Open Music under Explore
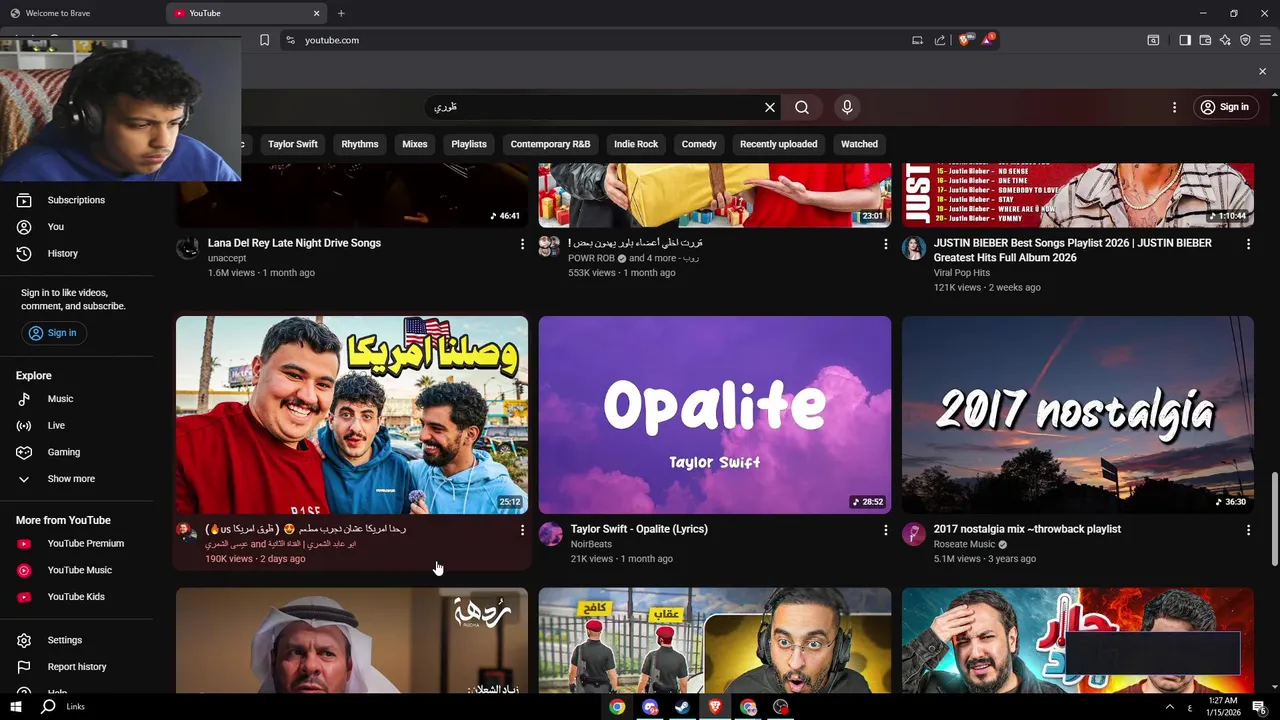This screenshot has height=720, width=1280. click(76, 399)
